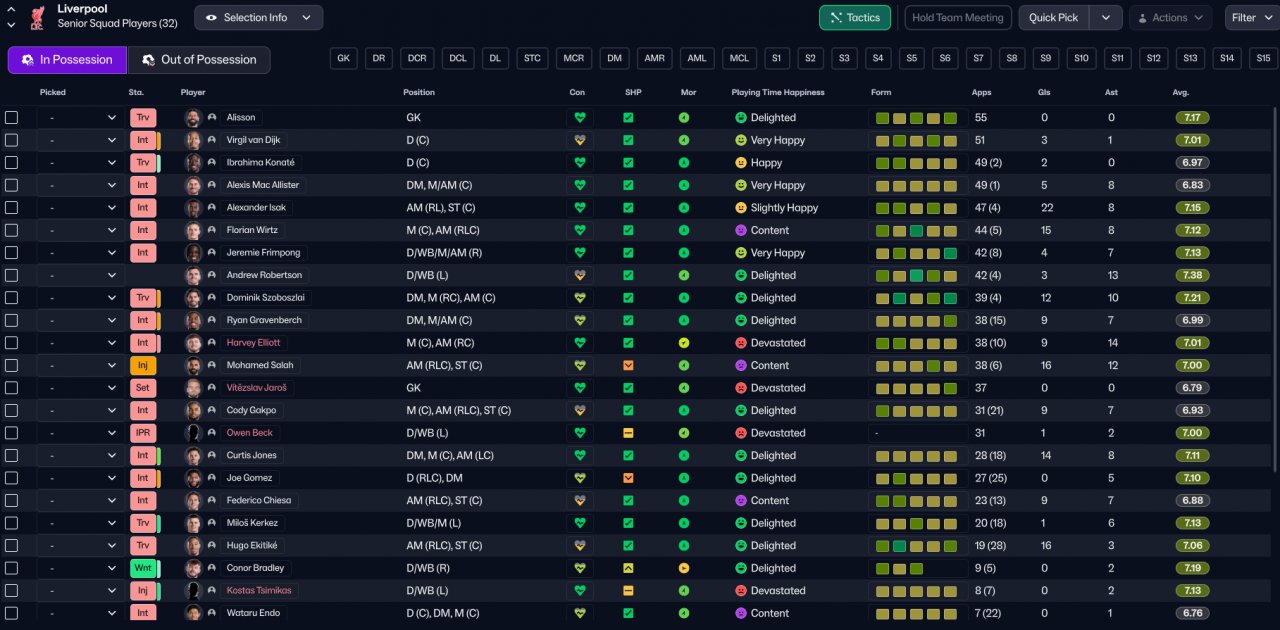The width and height of the screenshot is (1280, 630).
Task: Tick the checkbox for Wataru Endo
Action: tap(11, 613)
